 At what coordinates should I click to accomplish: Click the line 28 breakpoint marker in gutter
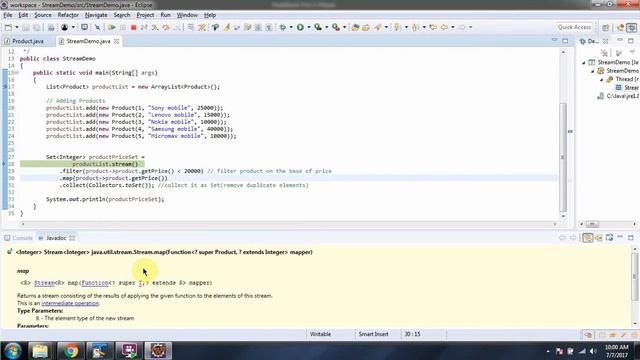click(x=4, y=164)
